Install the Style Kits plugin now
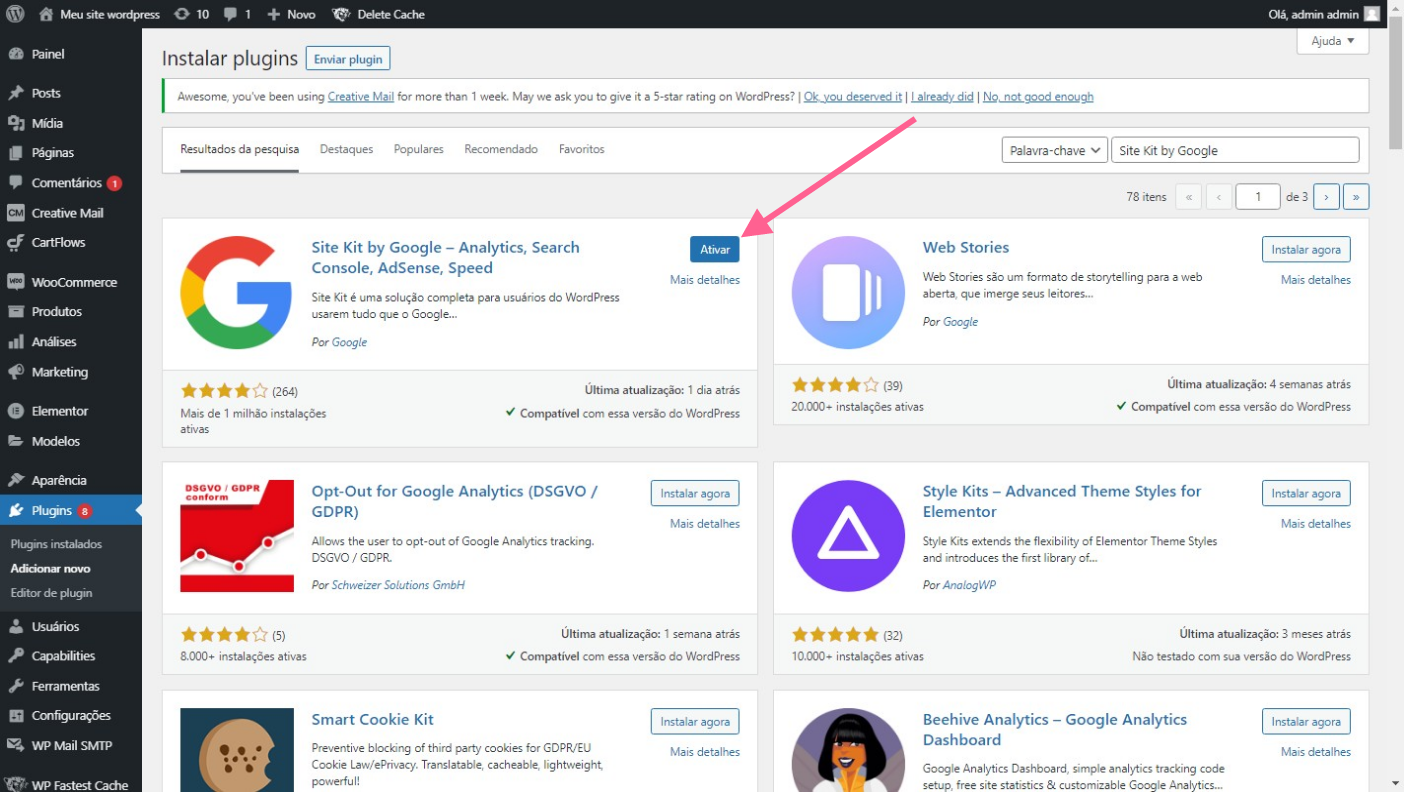The height and width of the screenshot is (792, 1404). [1306, 493]
